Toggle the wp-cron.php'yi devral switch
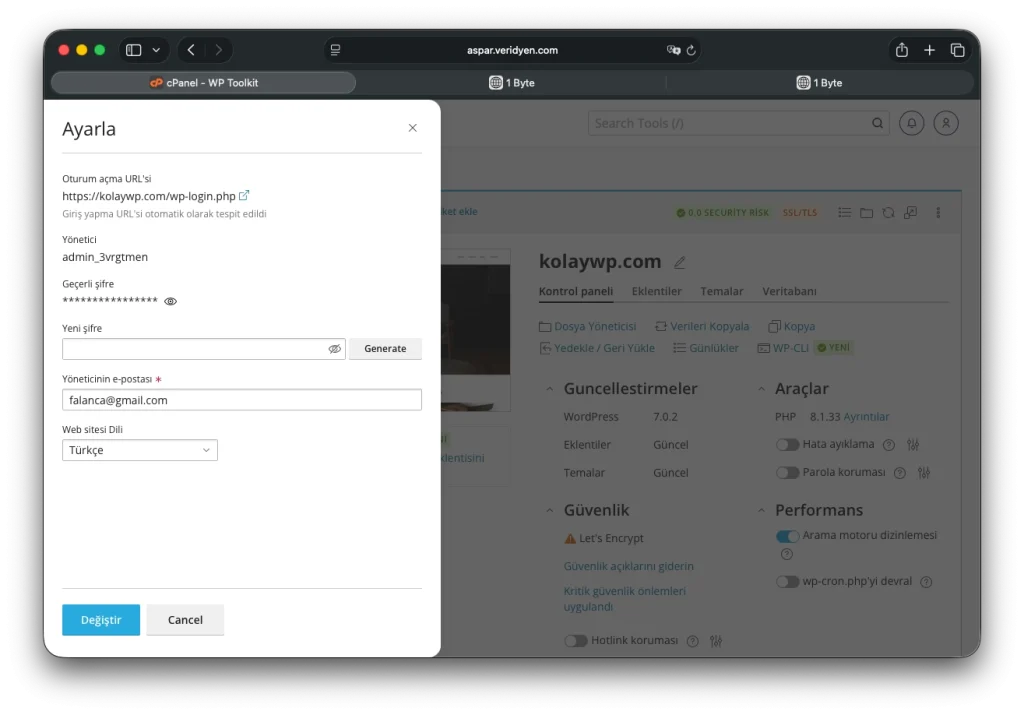Image resolution: width=1024 pixels, height=715 pixels. click(787, 582)
